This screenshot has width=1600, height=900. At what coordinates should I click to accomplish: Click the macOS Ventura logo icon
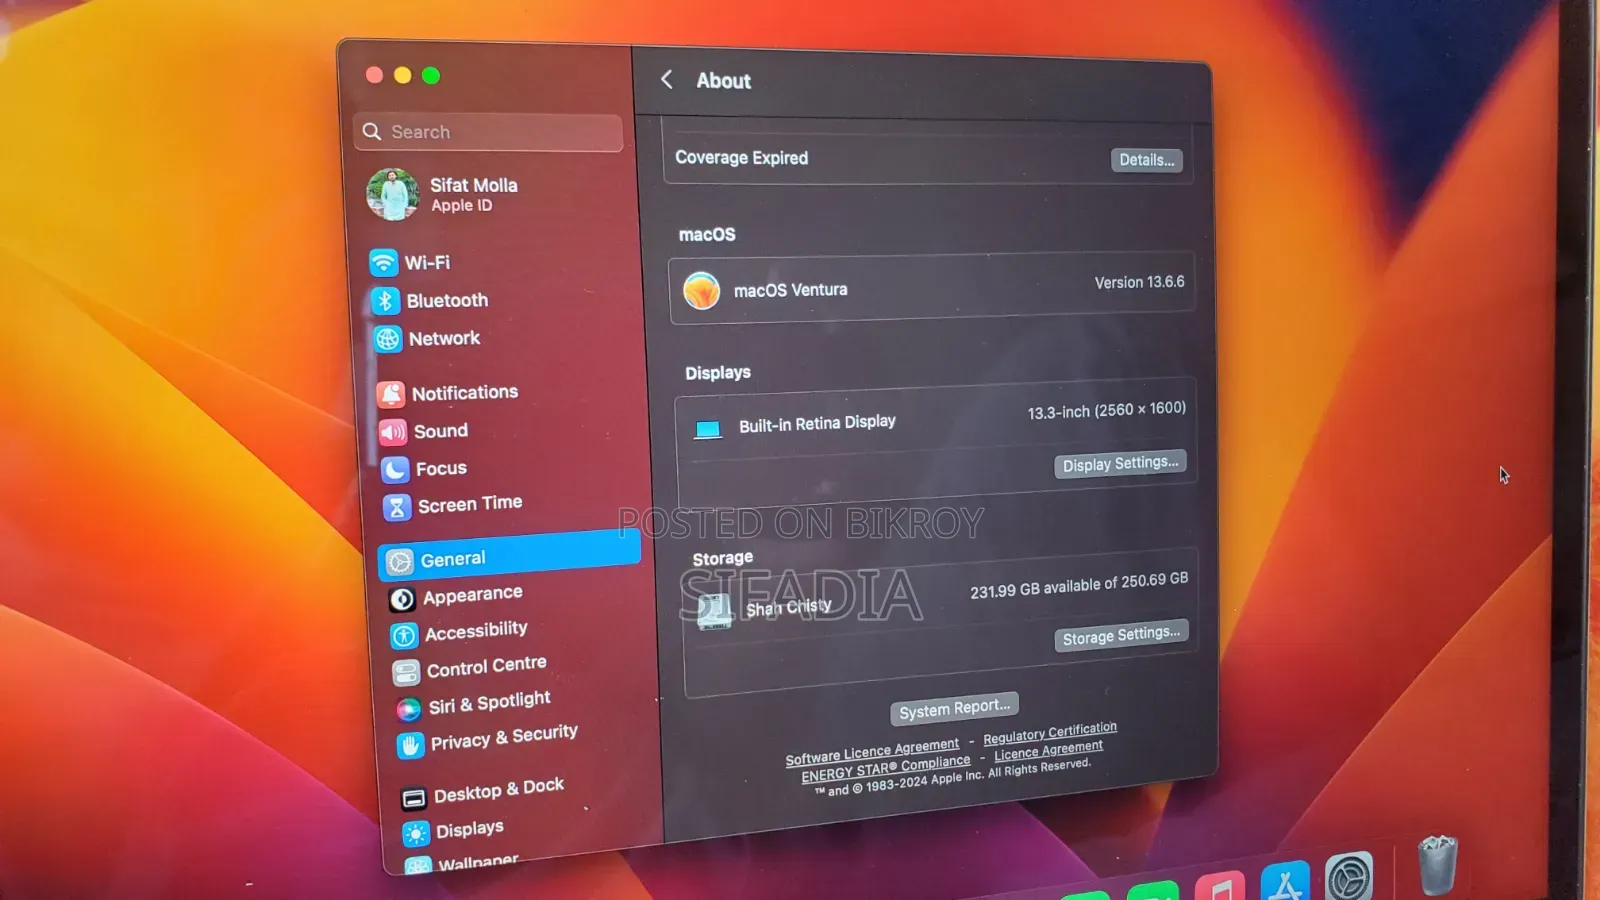[x=701, y=291]
